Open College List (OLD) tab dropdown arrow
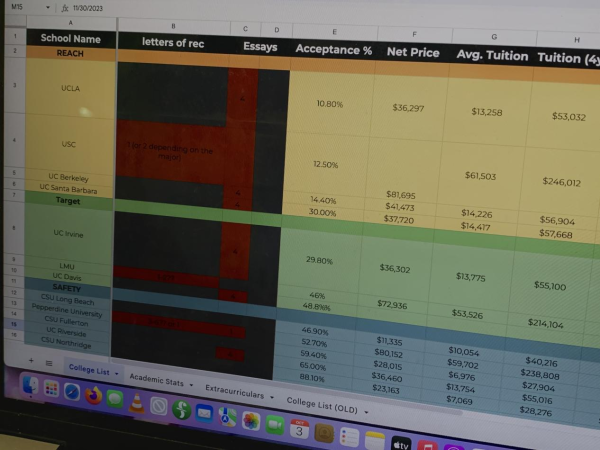The height and width of the screenshot is (450, 600). 366,412
